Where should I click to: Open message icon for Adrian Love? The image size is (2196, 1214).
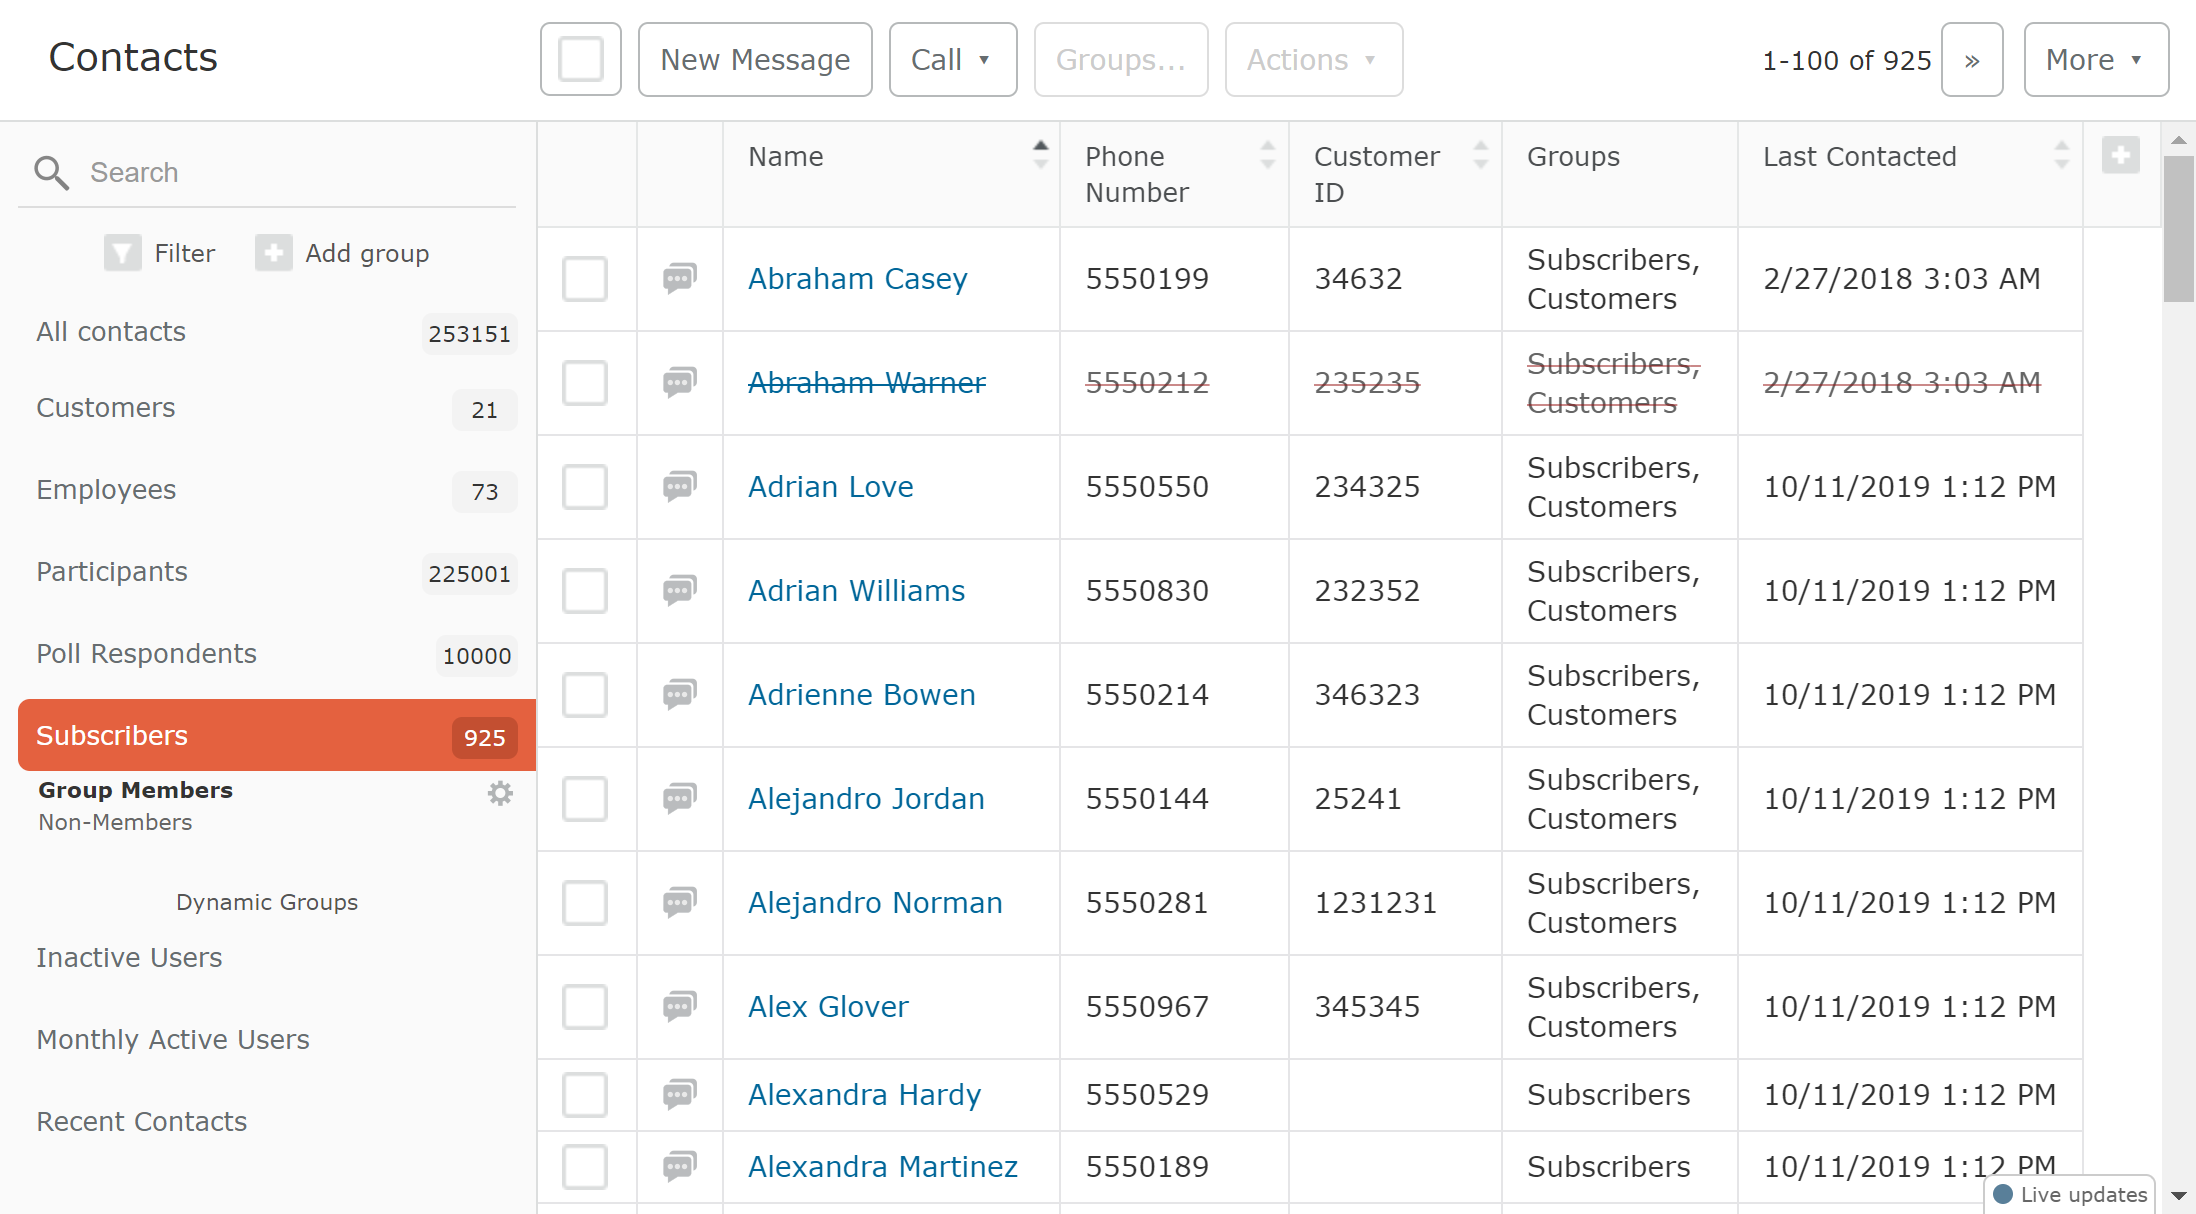(680, 486)
